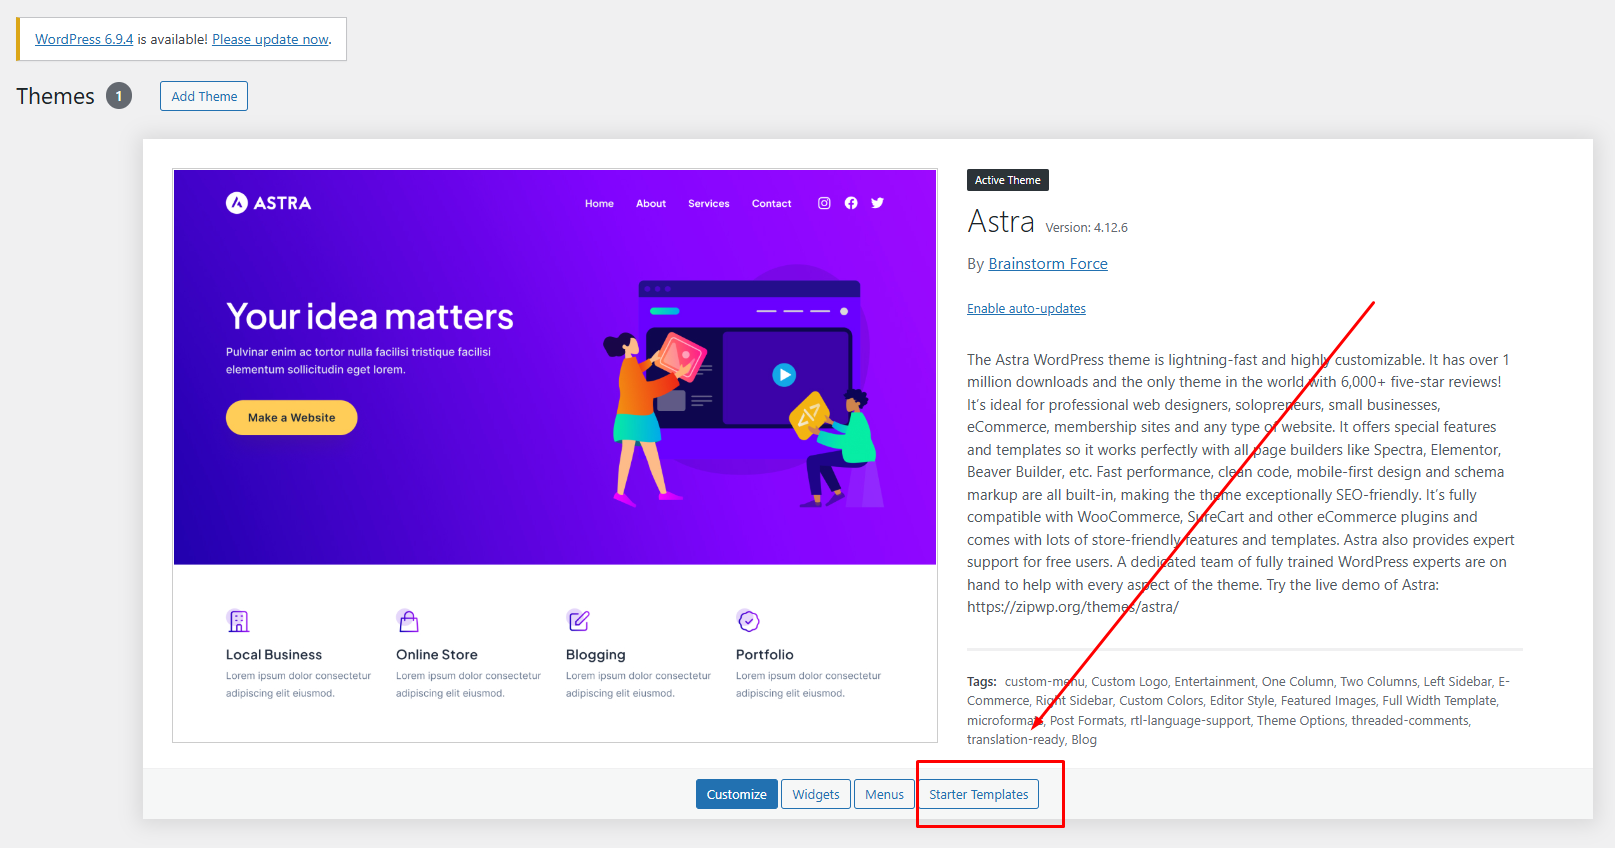Click the Your idea matters headline
Screen dimensions: 1615x848
[369, 316]
